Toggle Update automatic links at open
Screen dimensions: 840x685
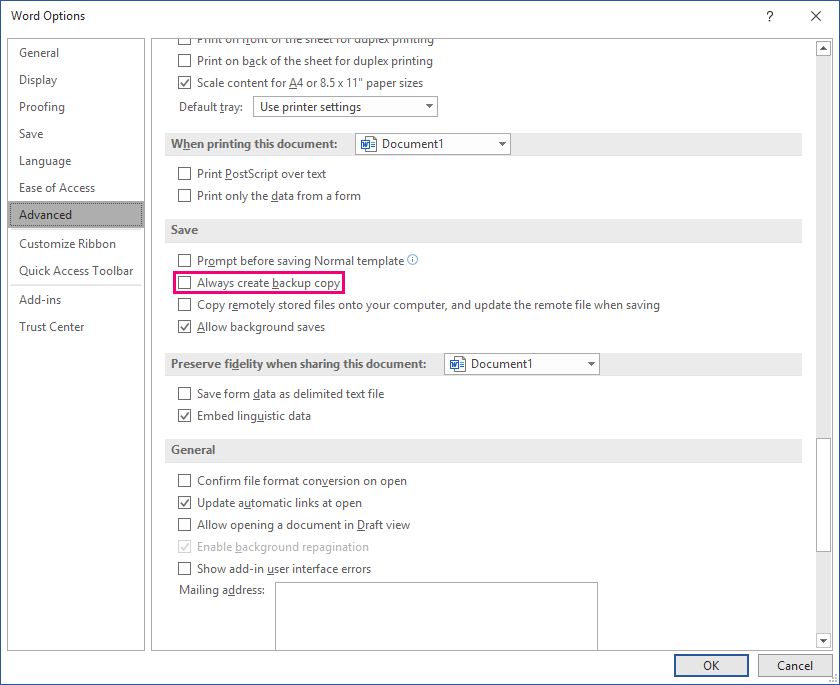[x=184, y=503]
